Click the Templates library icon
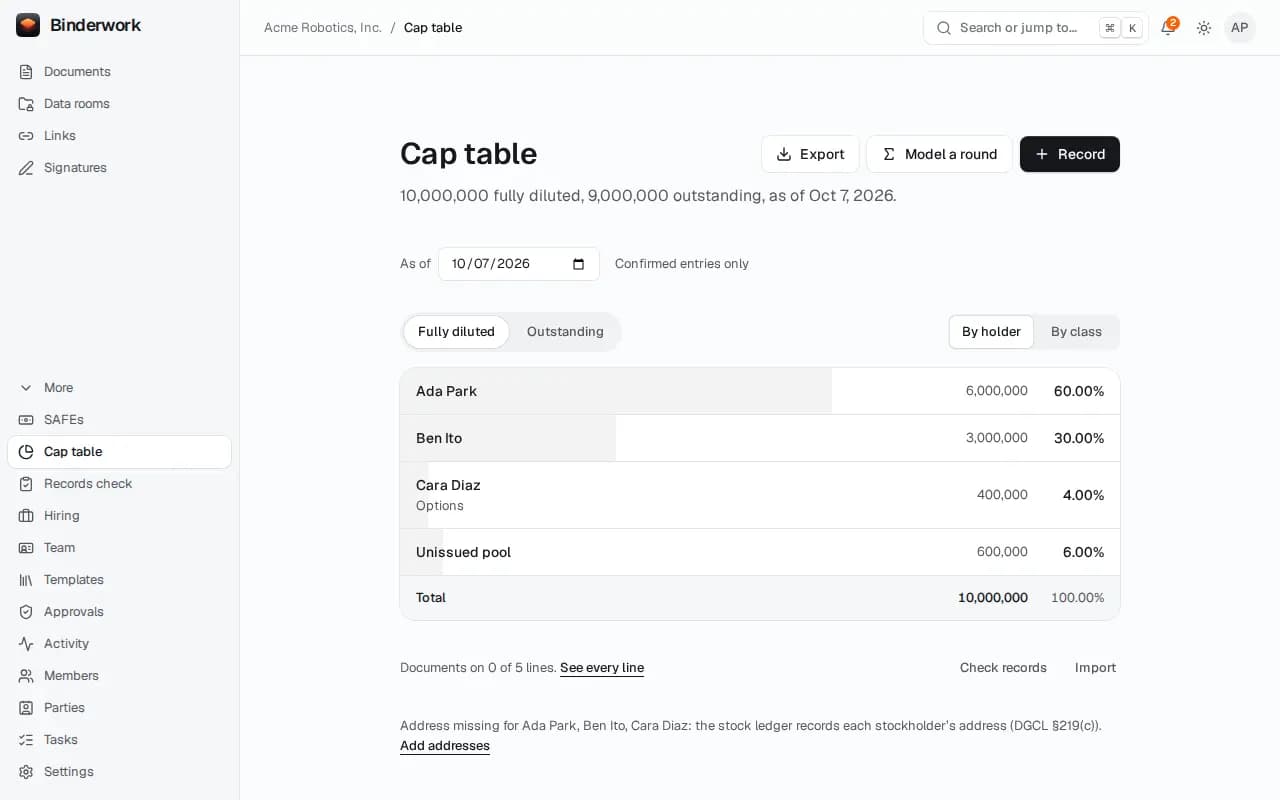 pyautogui.click(x=26, y=580)
